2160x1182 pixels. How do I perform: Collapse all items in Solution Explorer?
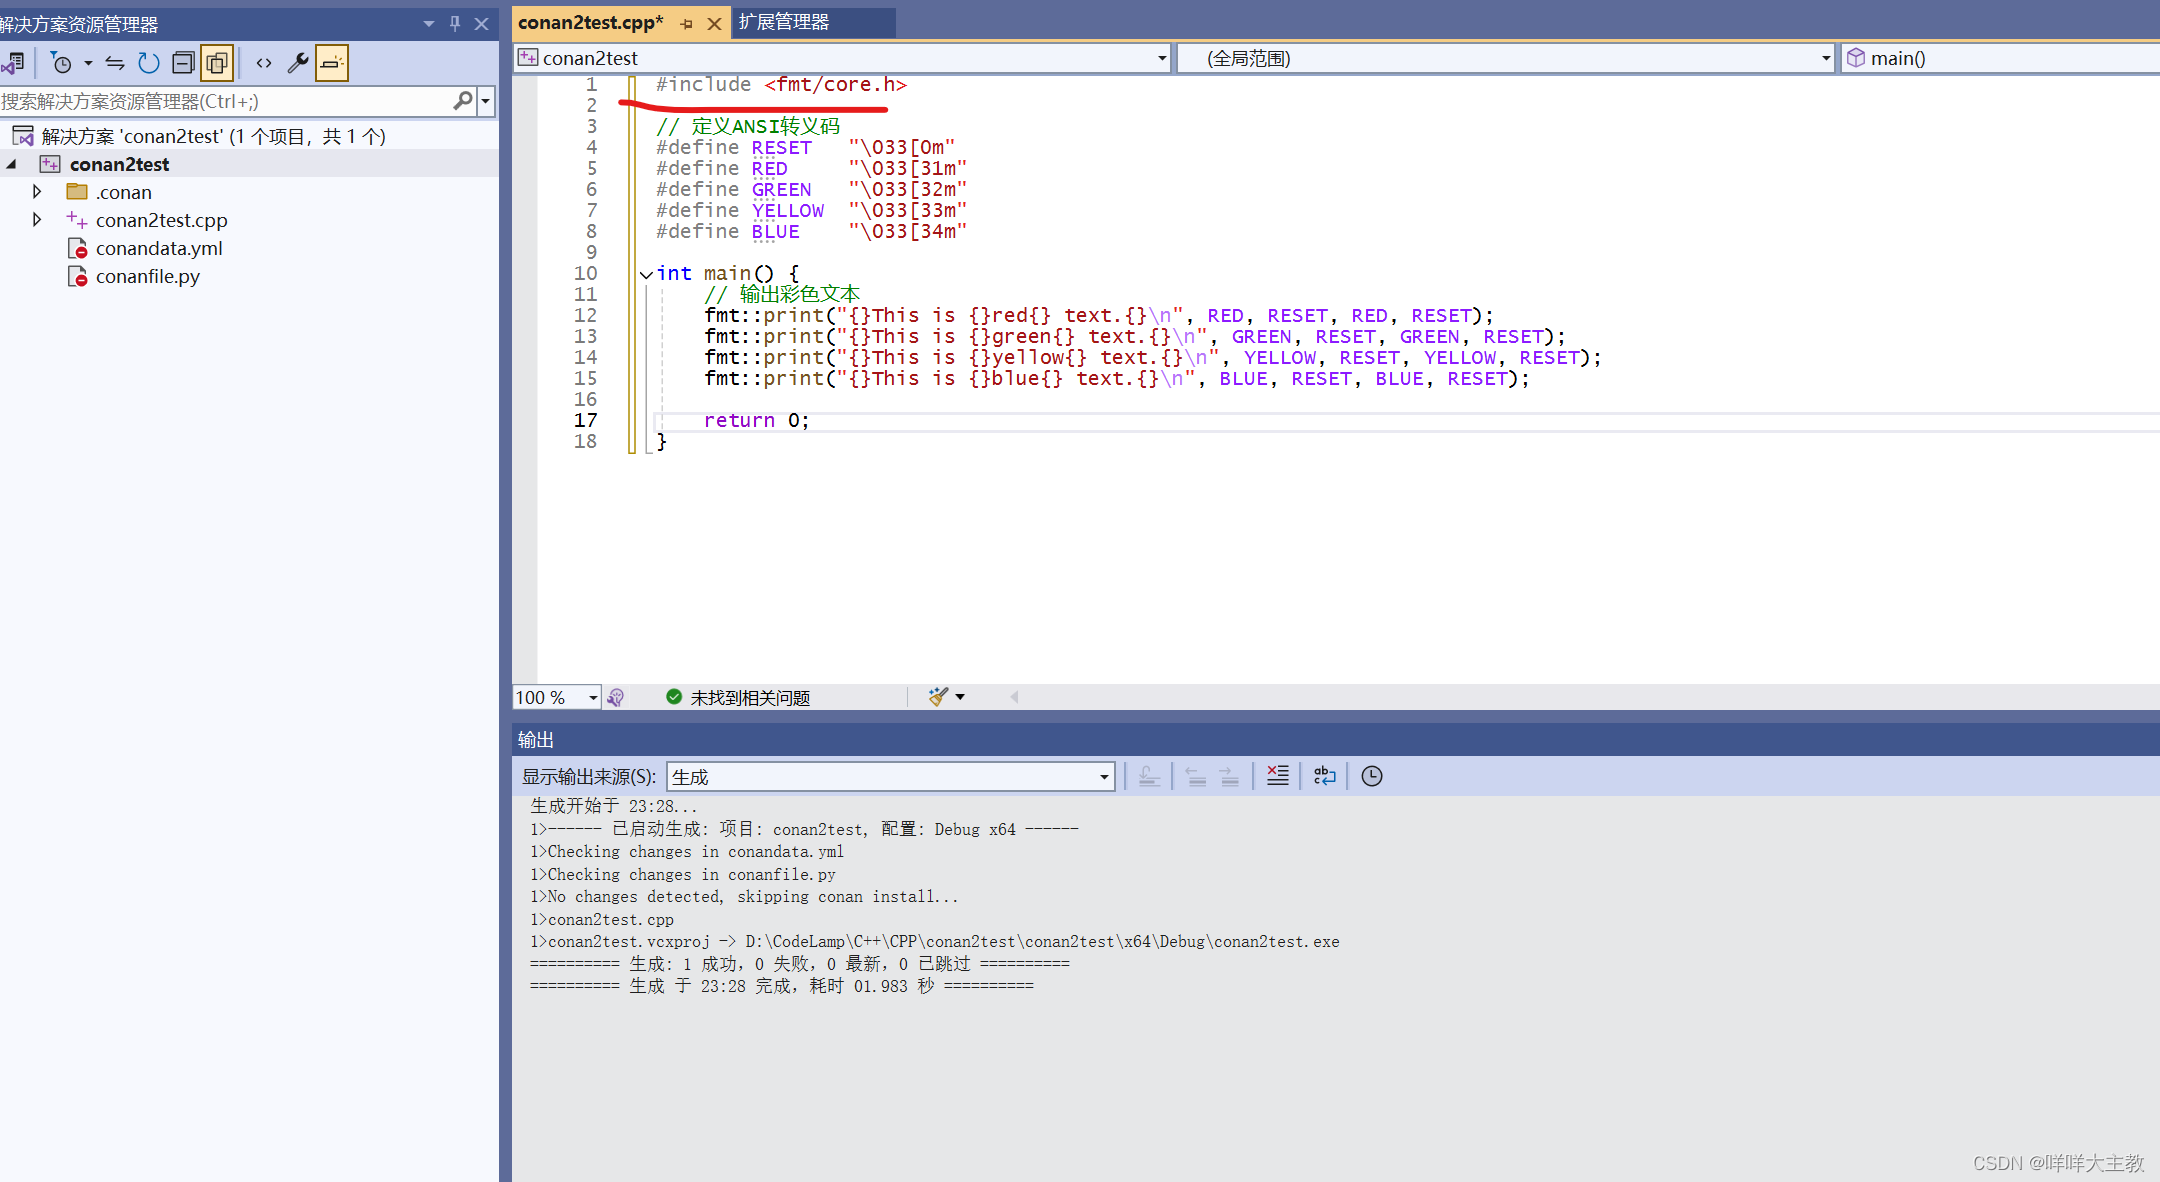click(183, 63)
